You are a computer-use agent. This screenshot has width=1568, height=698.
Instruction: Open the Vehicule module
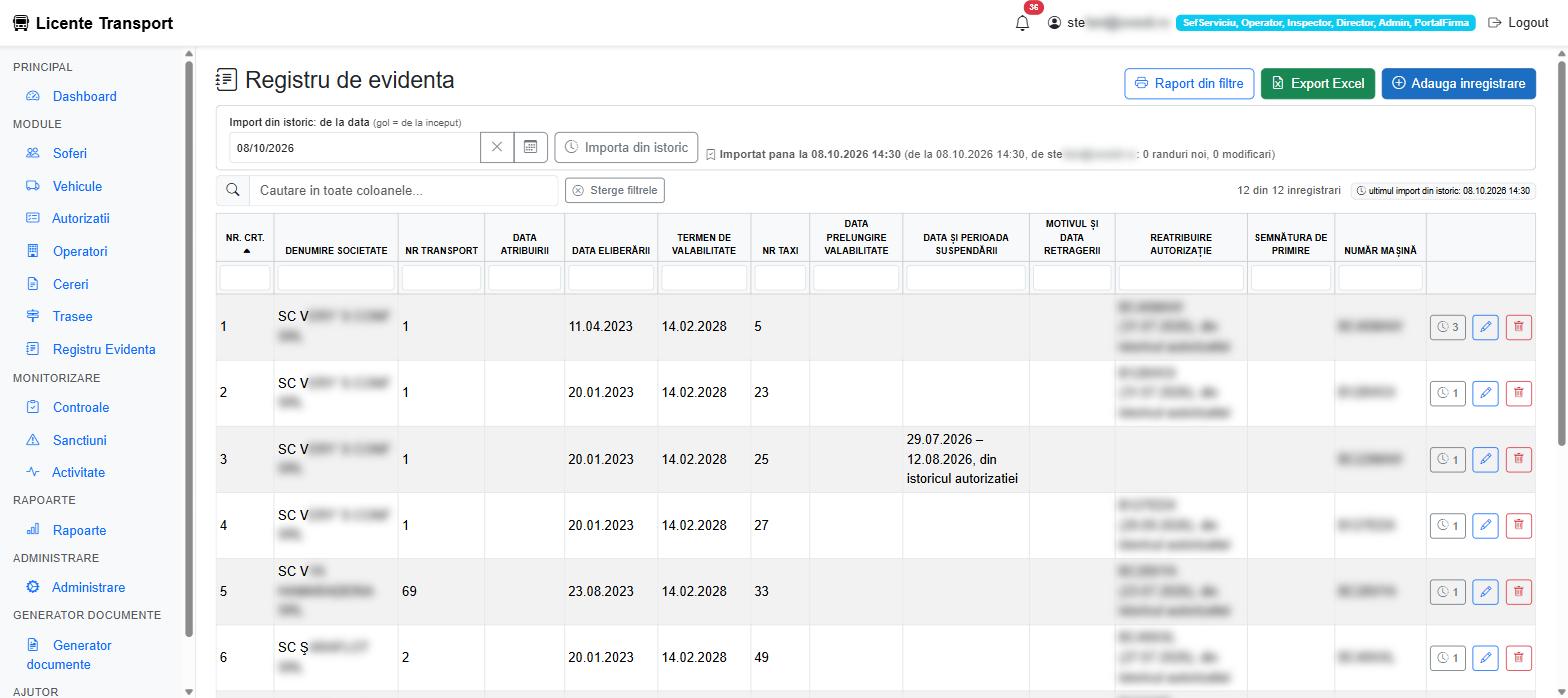pyautogui.click(x=77, y=186)
